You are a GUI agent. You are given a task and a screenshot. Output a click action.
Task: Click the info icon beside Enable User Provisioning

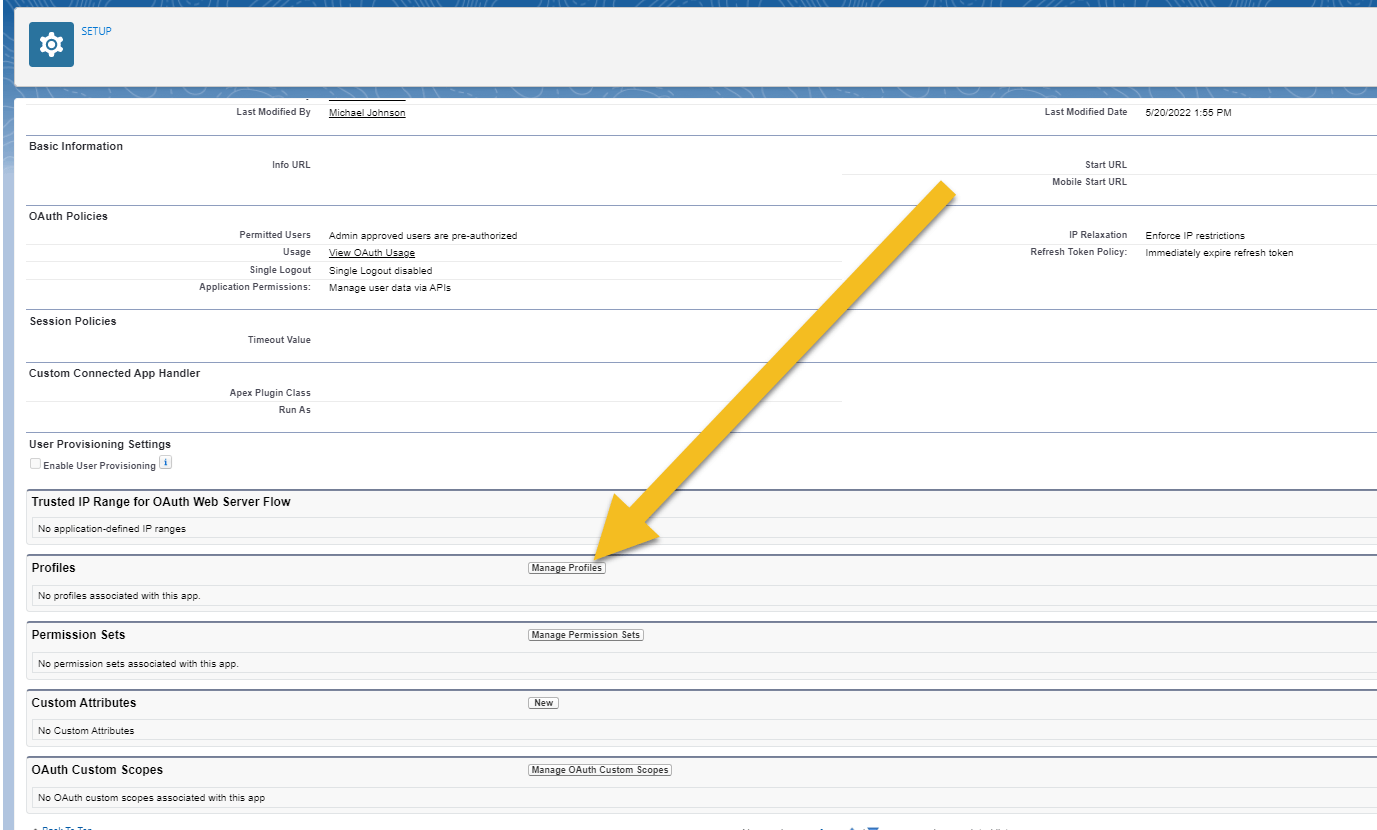pyautogui.click(x=165, y=462)
